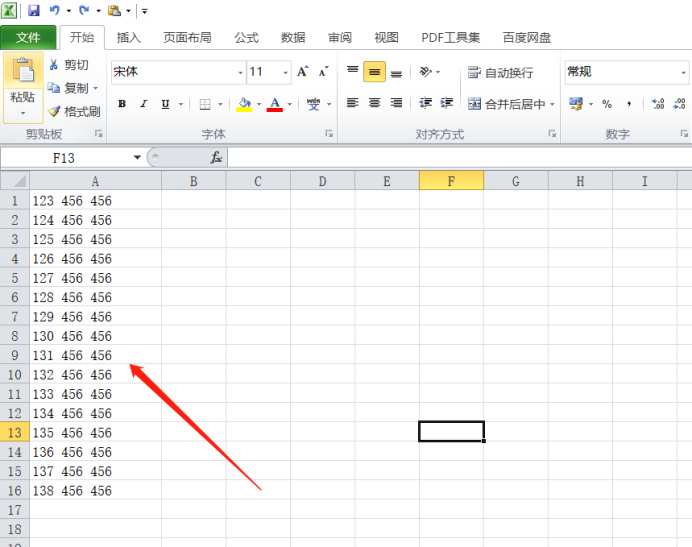The height and width of the screenshot is (547, 692).
Task: Click the Excel application logo icon
Action: click(9, 10)
